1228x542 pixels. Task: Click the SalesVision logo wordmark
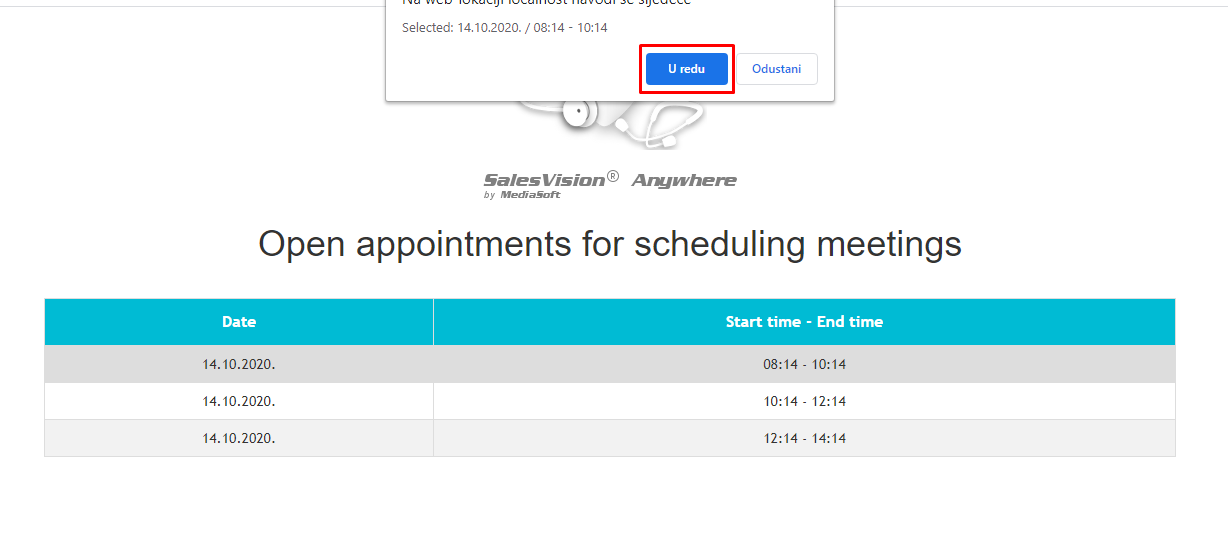coord(544,180)
